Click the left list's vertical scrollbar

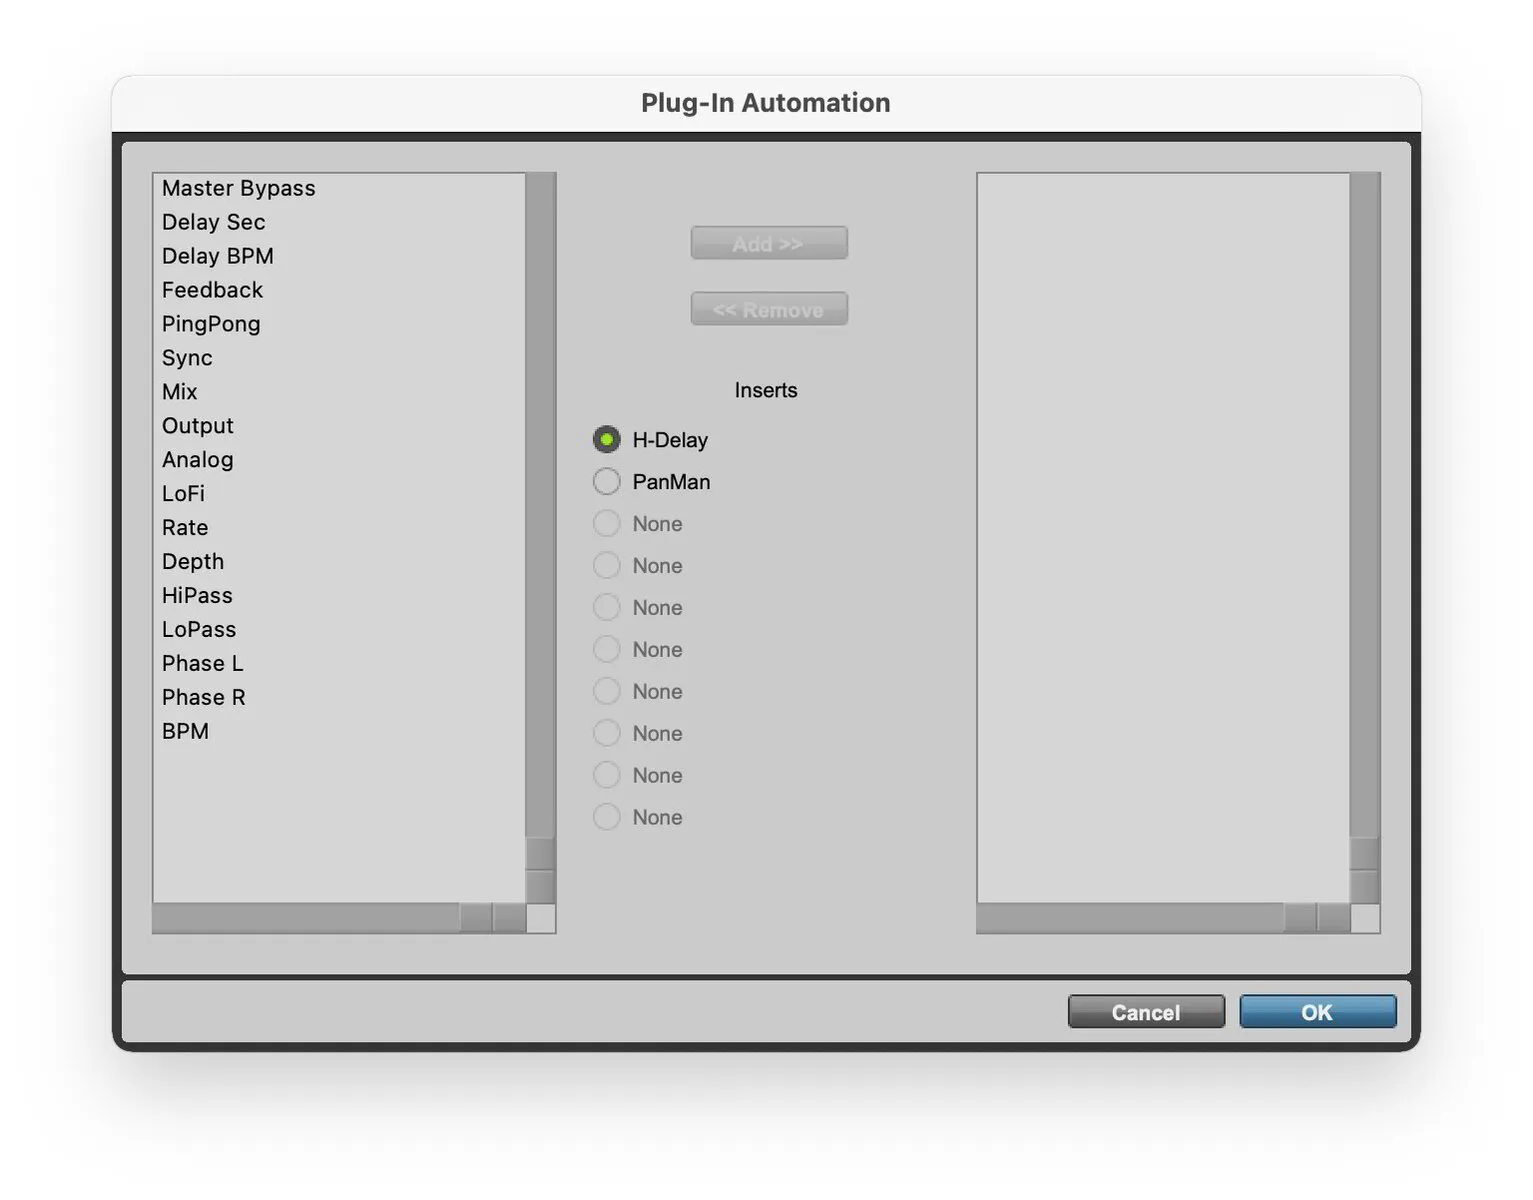click(x=539, y=500)
